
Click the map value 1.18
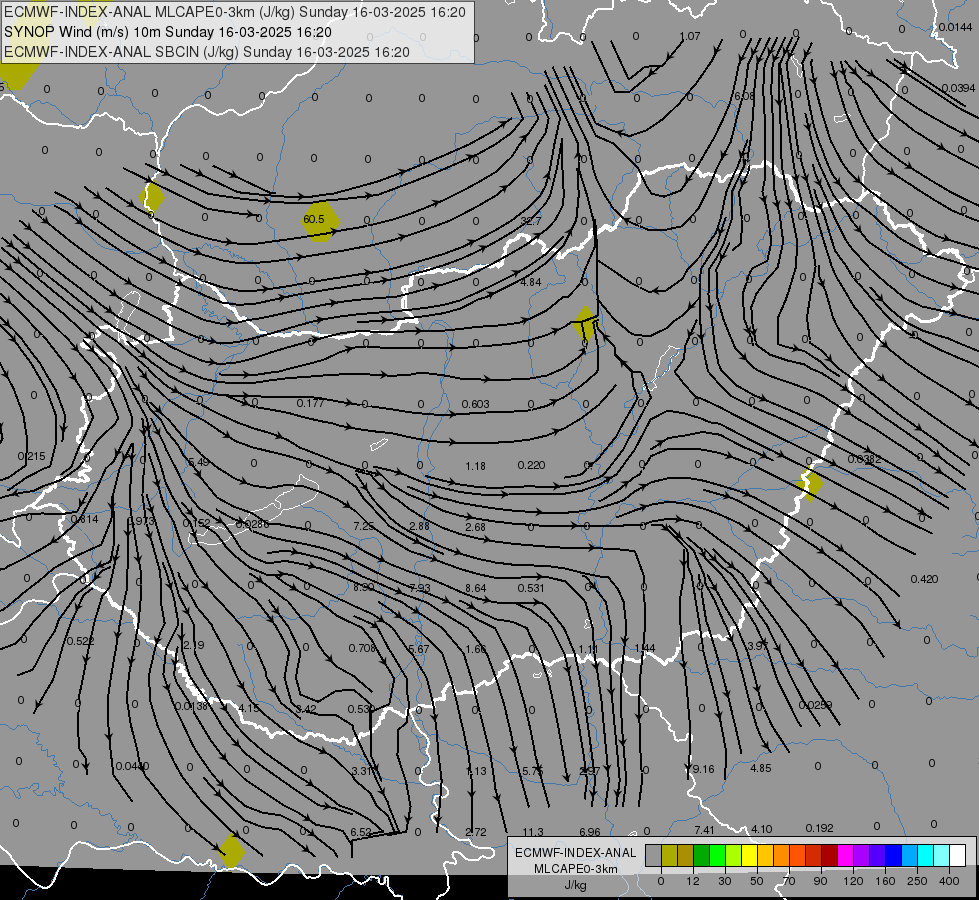[x=475, y=466]
